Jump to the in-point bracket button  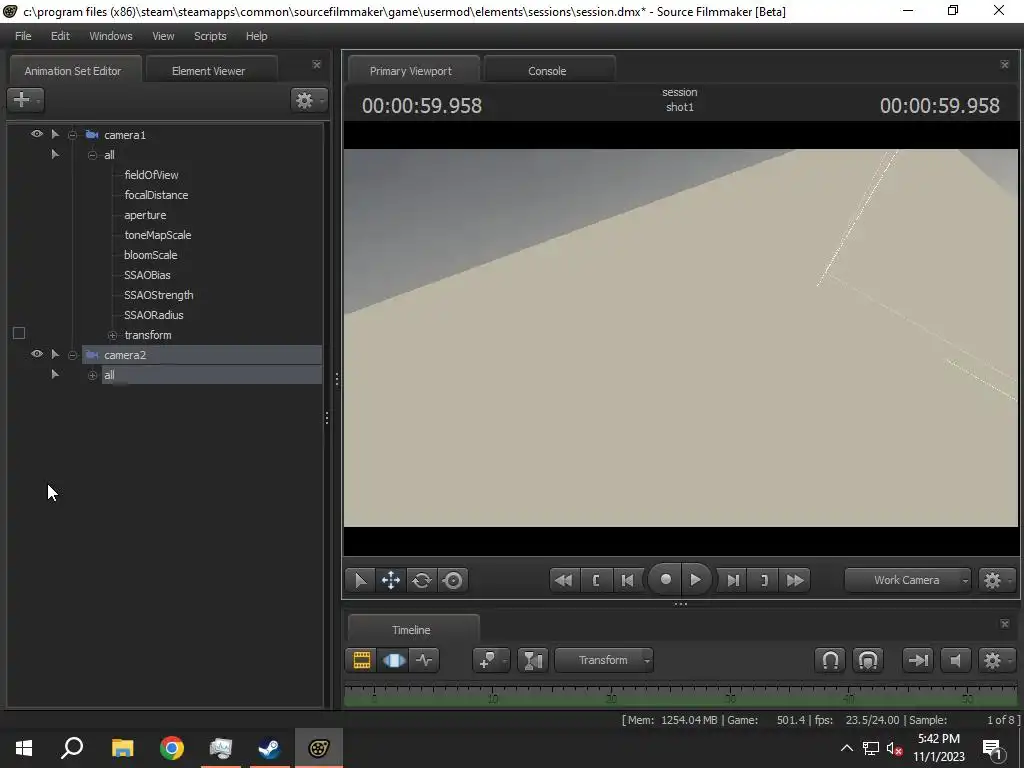(596, 580)
